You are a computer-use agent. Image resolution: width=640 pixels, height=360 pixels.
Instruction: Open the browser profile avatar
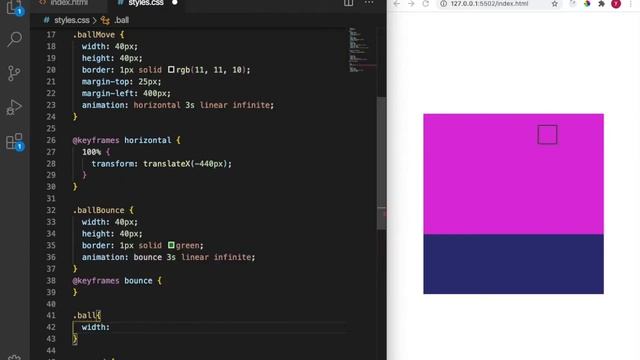click(x=616, y=4)
